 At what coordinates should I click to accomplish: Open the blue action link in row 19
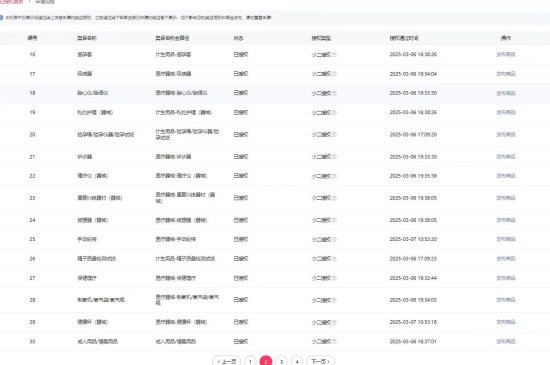click(506, 112)
